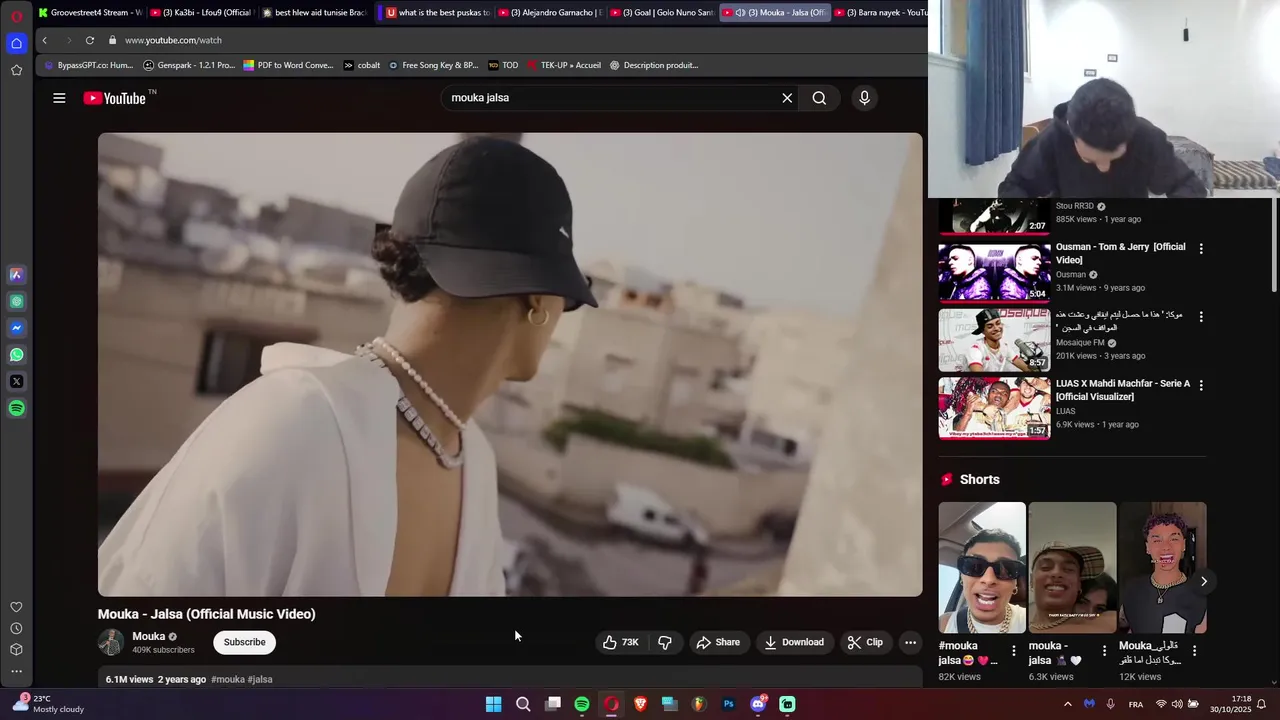Switch to the 'Ka3bi - Lfou9' tab
Screen dimensions: 1280x720
(201, 12)
